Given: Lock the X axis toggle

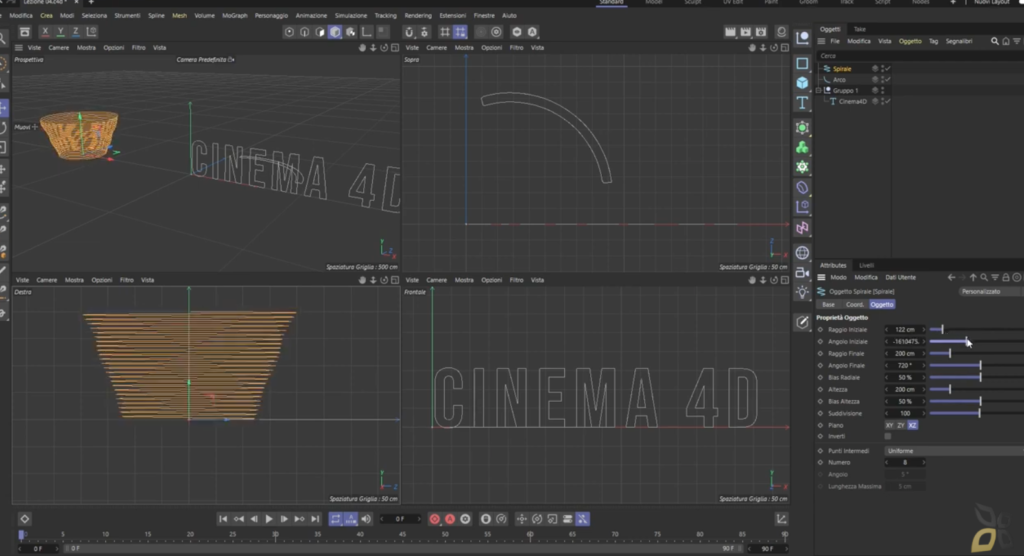Looking at the screenshot, I should tap(45, 31).
